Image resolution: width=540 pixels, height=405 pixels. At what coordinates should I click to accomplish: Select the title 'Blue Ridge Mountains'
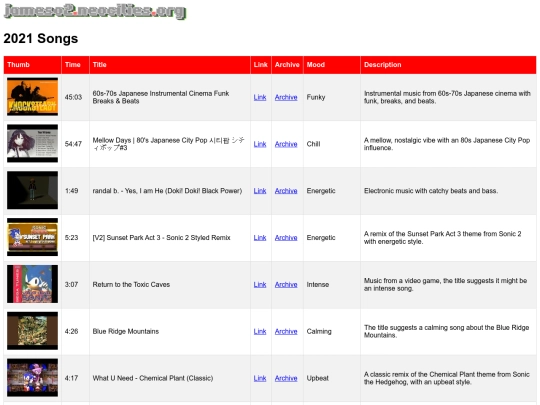pyautogui.click(x=126, y=331)
